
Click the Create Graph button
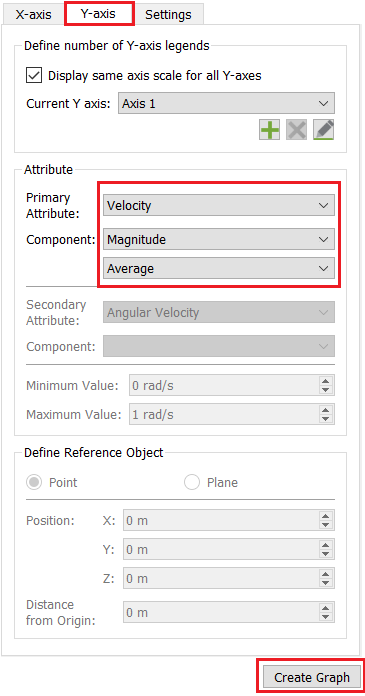coord(312,677)
